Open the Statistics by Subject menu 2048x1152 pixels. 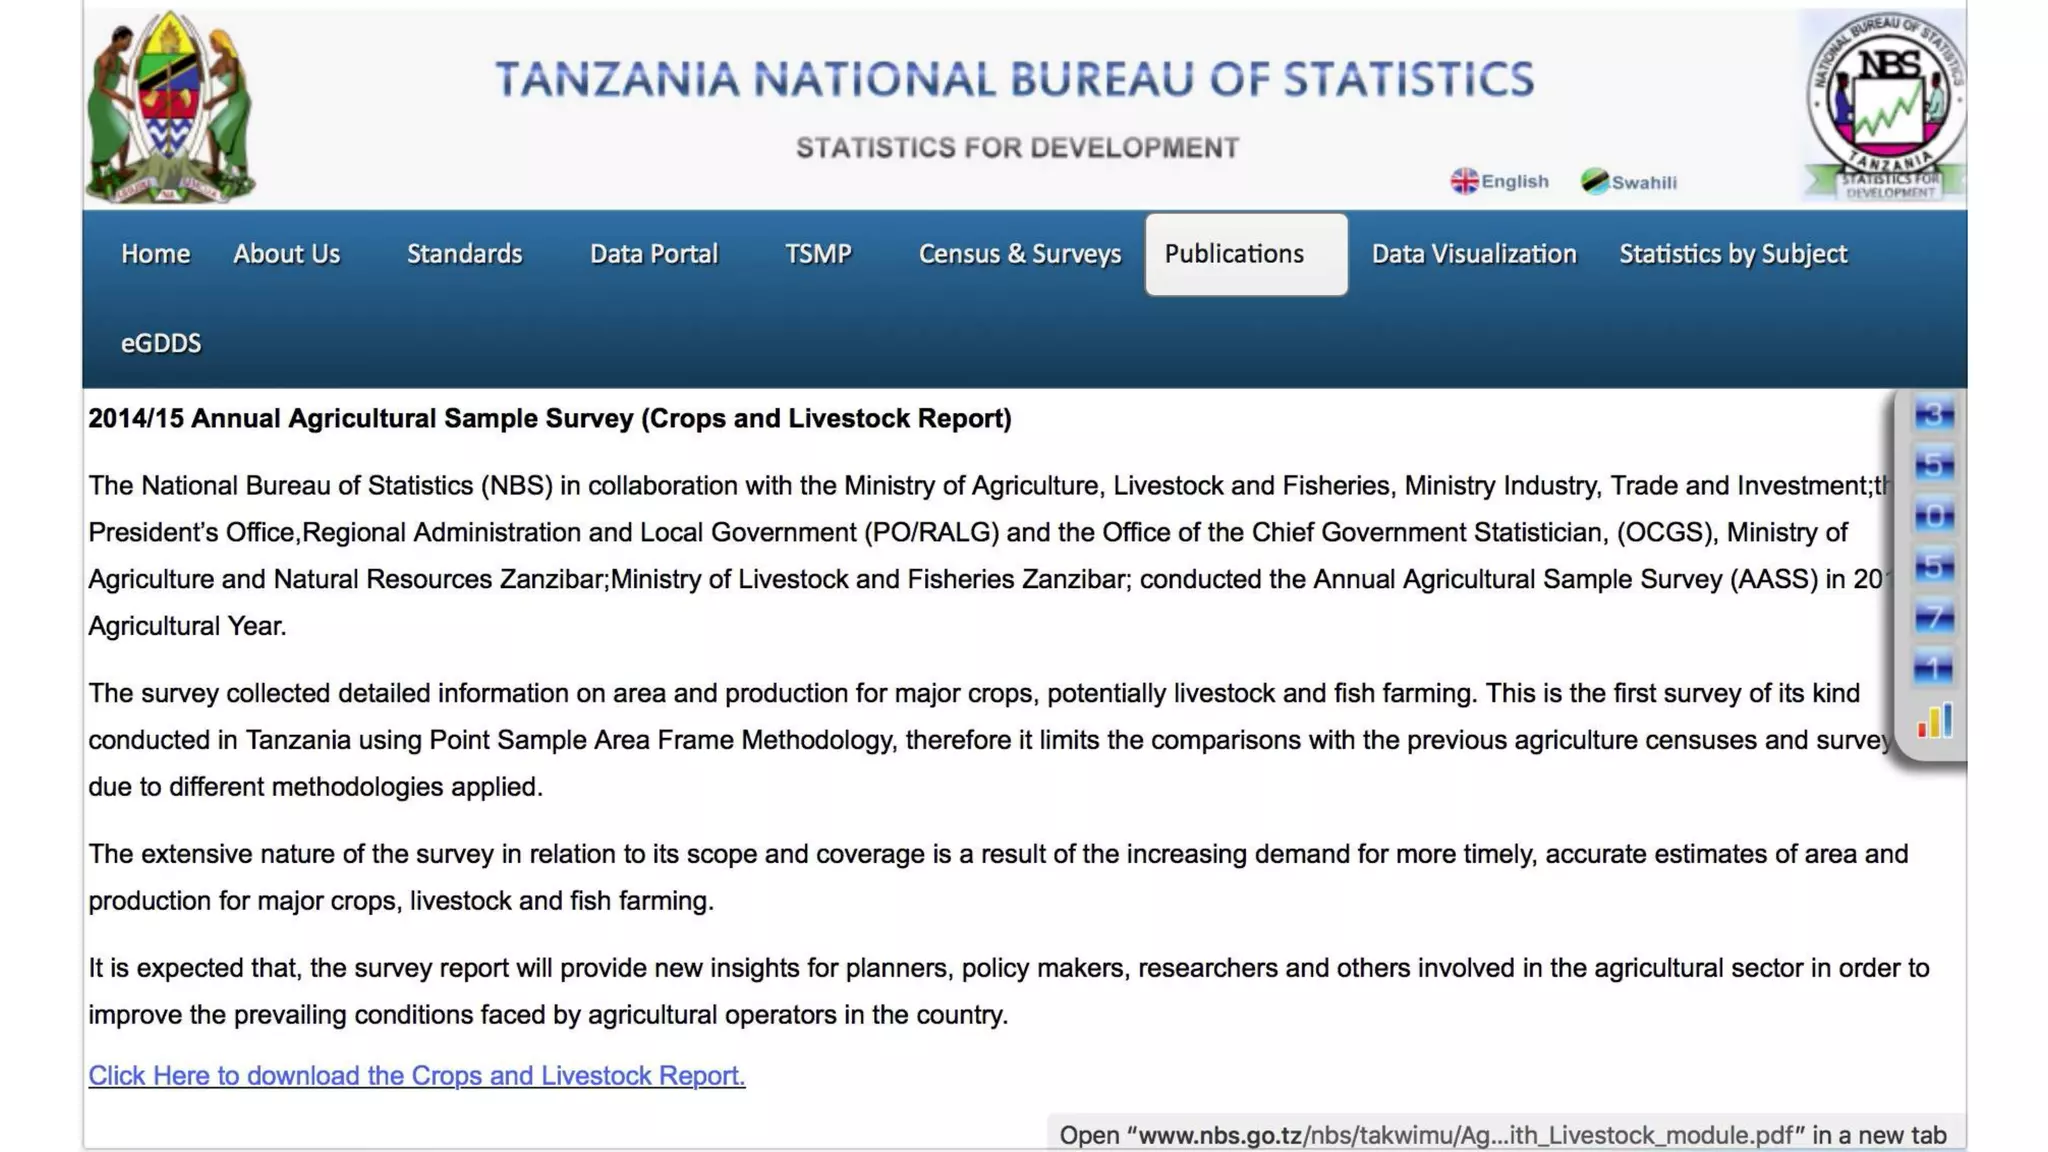coord(1732,254)
